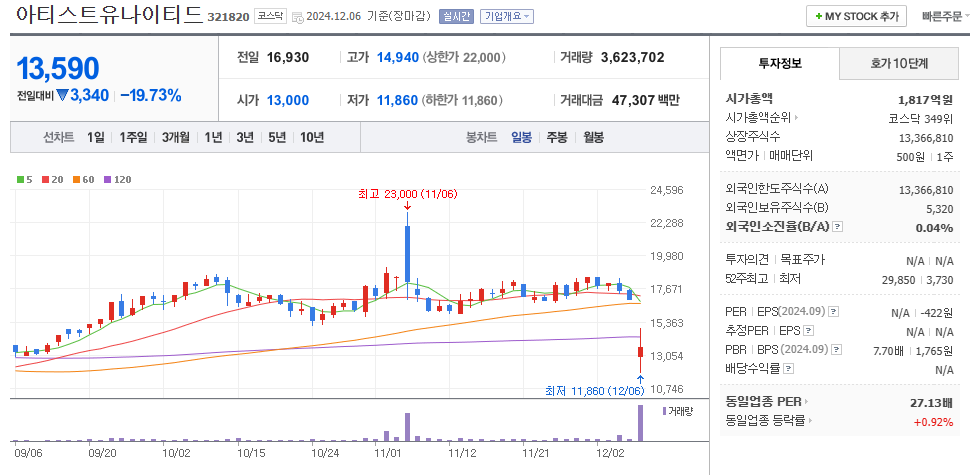Open the 동일업종 등락률 link
The width and height of the screenshot is (976, 475).
(x=769, y=421)
